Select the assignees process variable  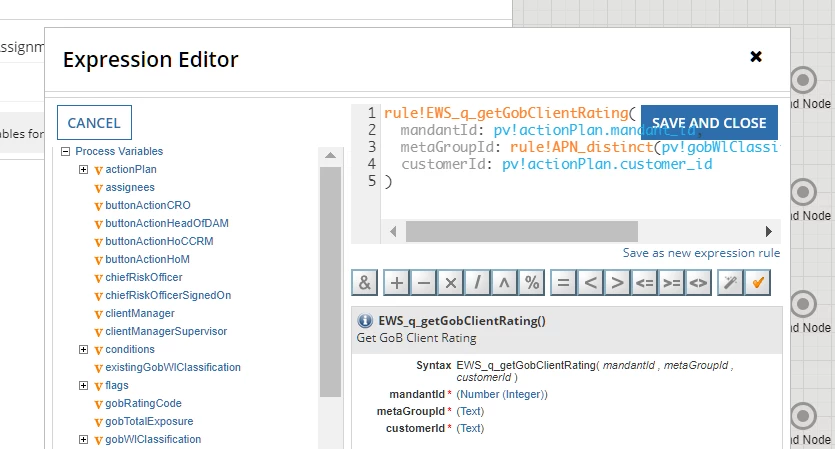click(130, 187)
